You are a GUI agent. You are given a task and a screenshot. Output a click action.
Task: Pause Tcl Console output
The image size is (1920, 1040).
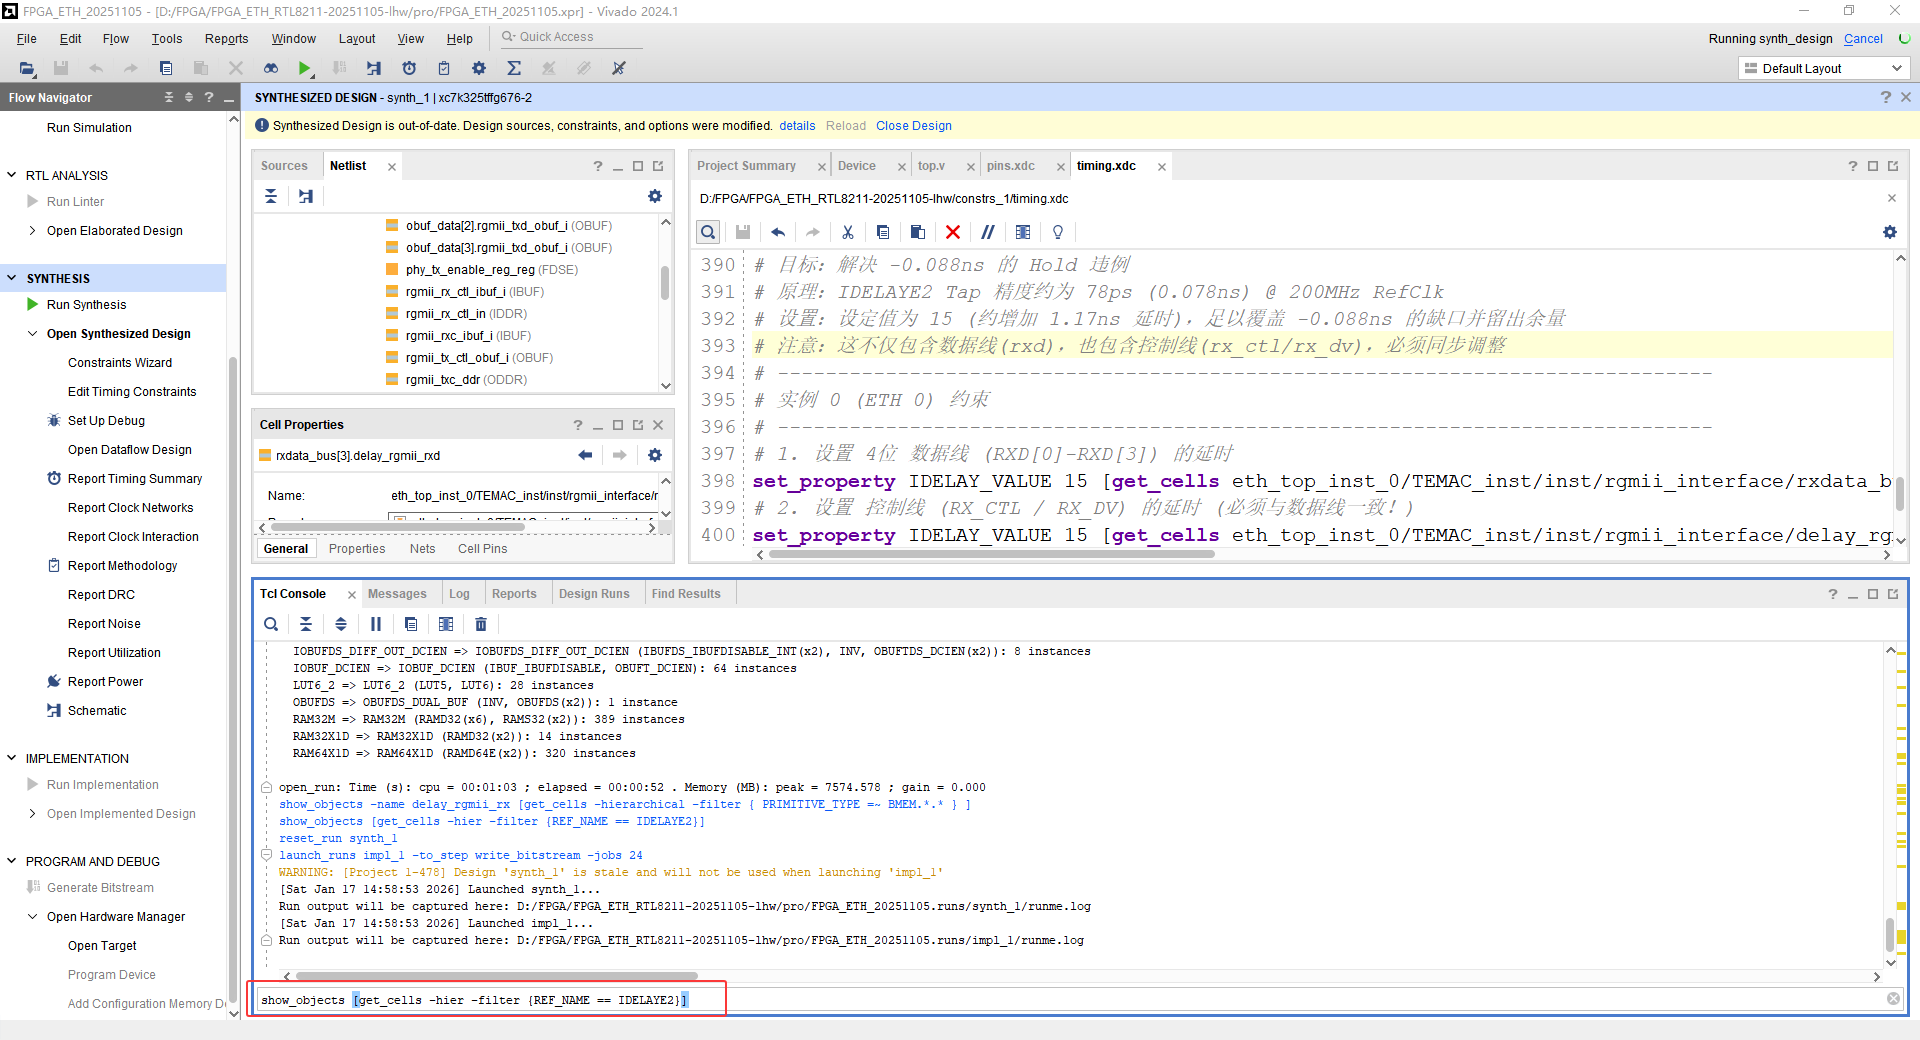pos(376,624)
